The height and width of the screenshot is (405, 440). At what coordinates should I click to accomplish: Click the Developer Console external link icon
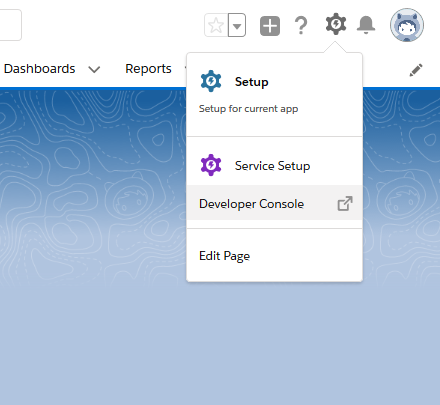click(345, 203)
